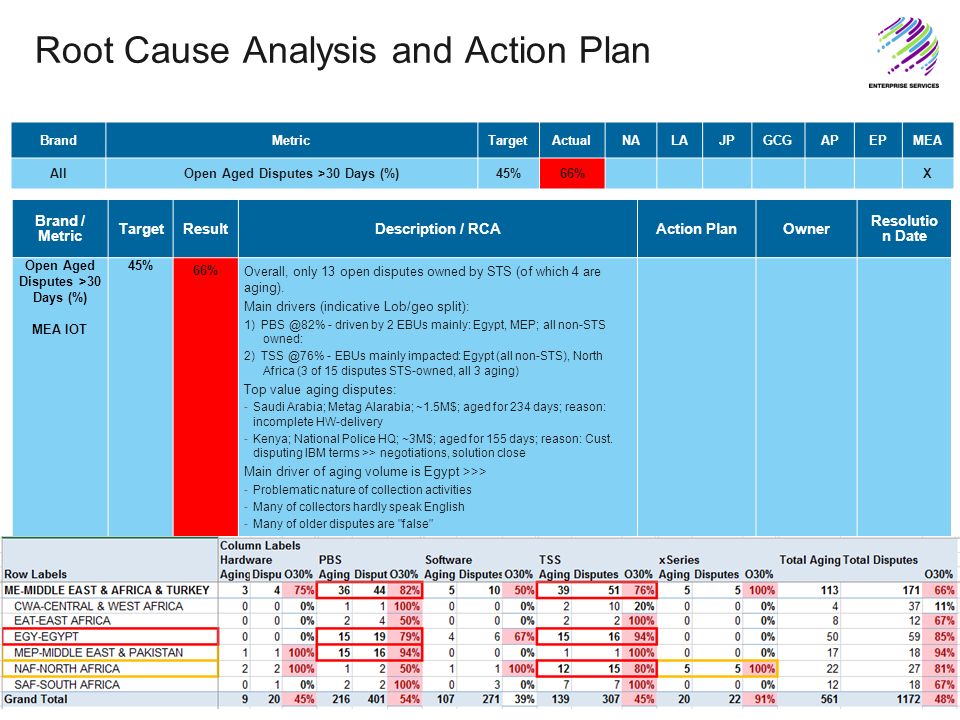
Task: Select the Many of collectors hardly speak English bullet
Action: pos(354,507)
